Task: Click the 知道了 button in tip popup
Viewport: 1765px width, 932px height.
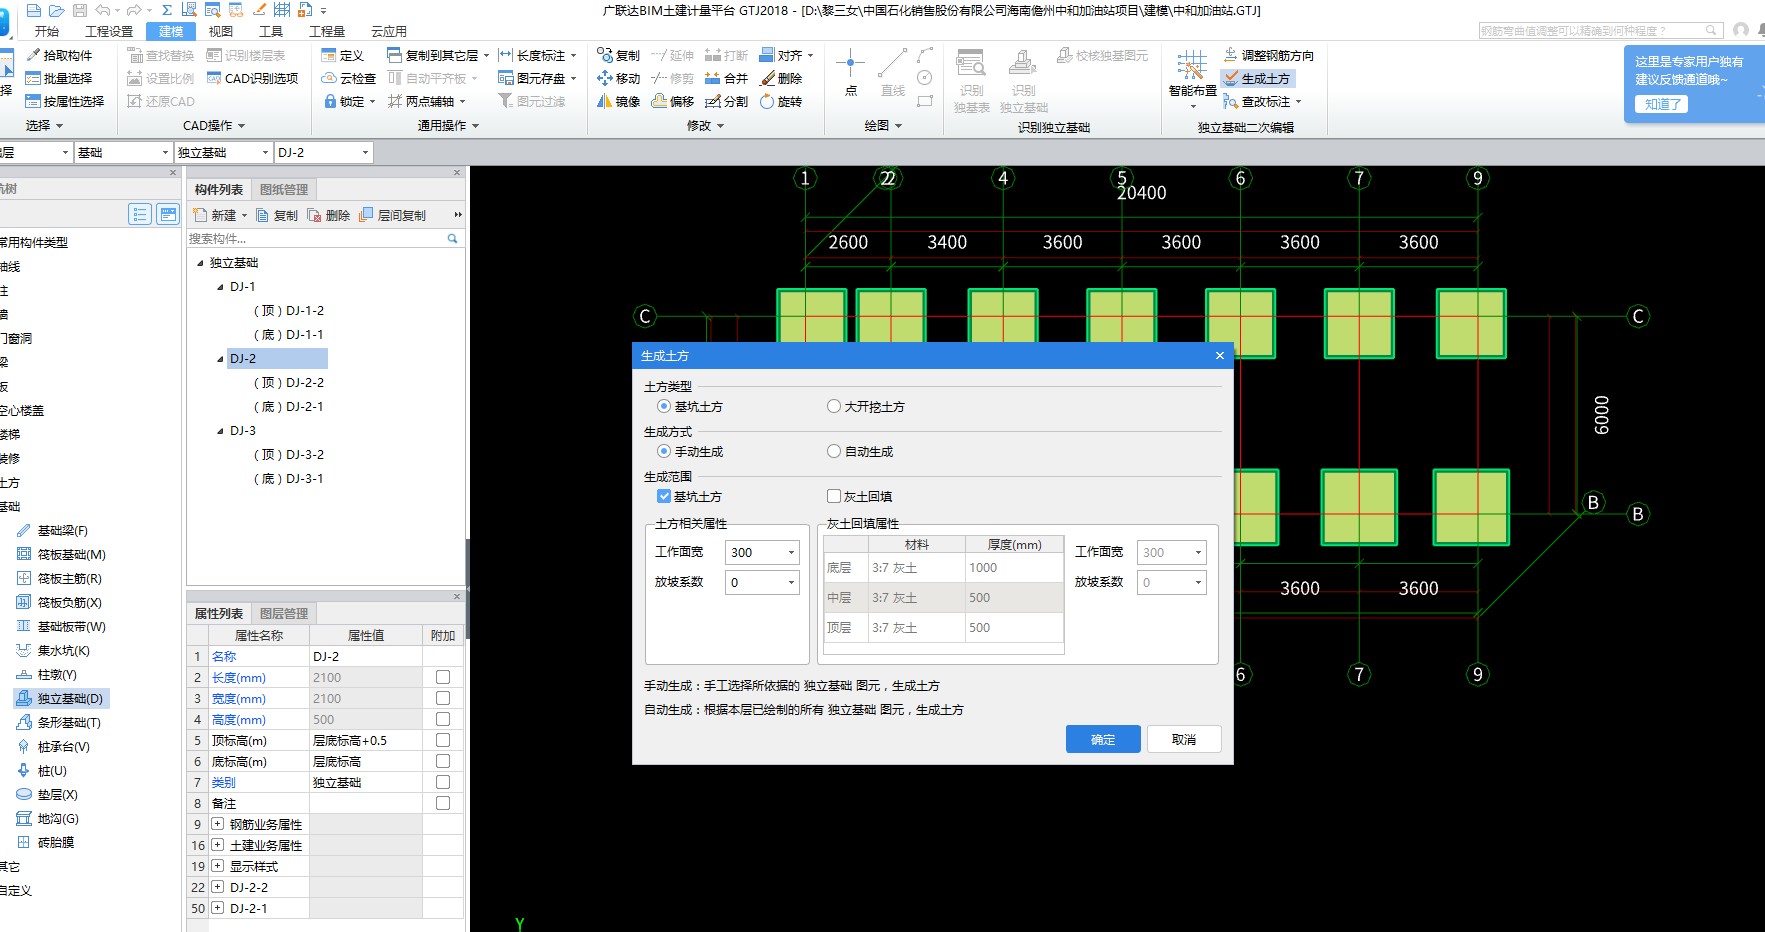Action: click(1661, 104)
